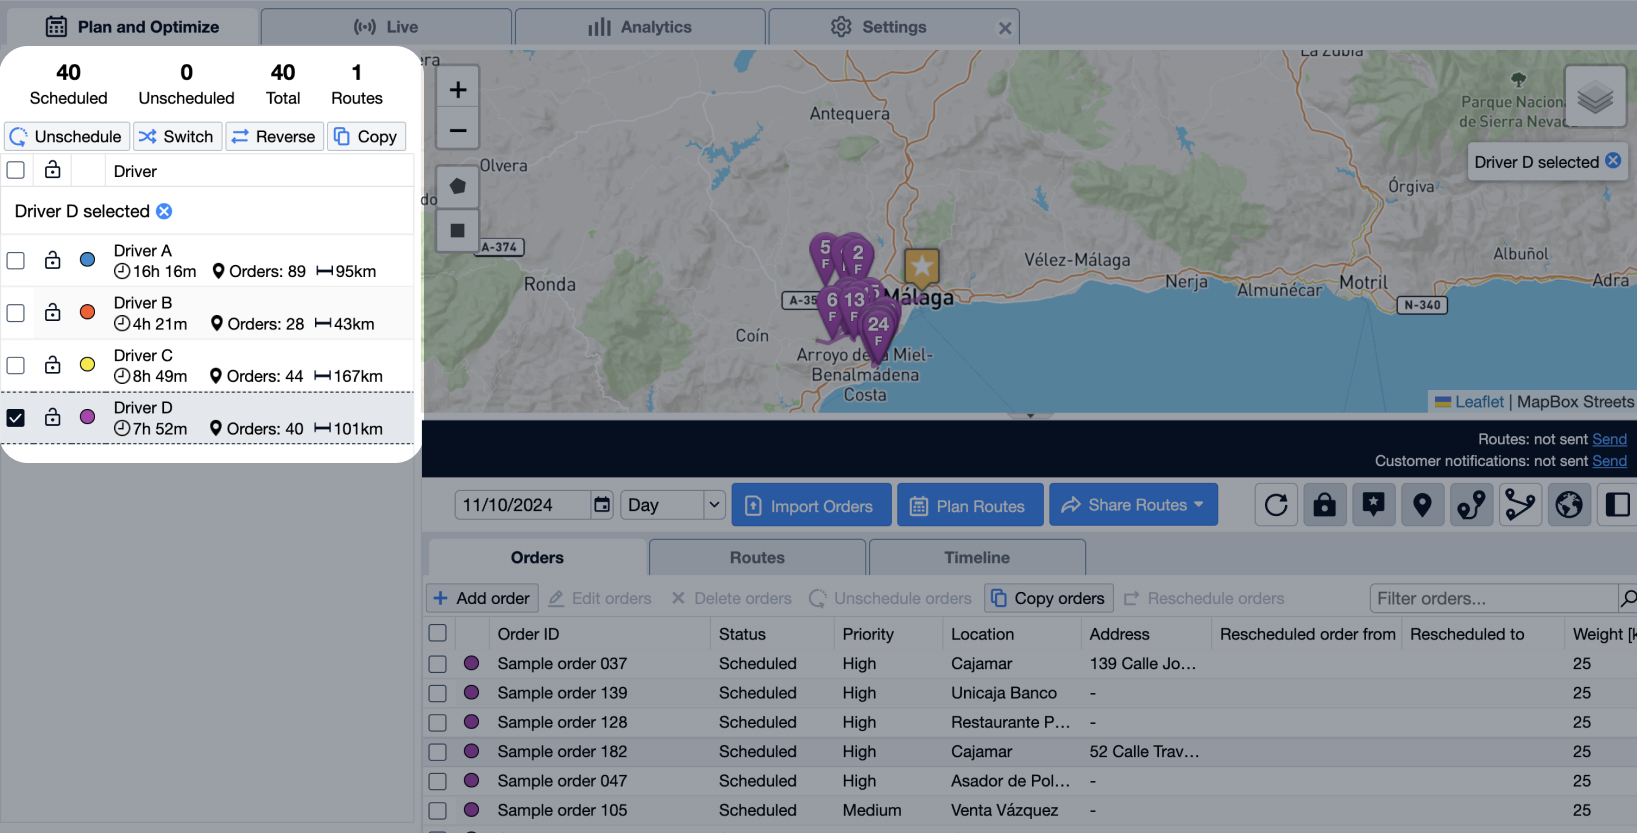
Task: Switch to the Timeline tab
Action: [976, 558]
